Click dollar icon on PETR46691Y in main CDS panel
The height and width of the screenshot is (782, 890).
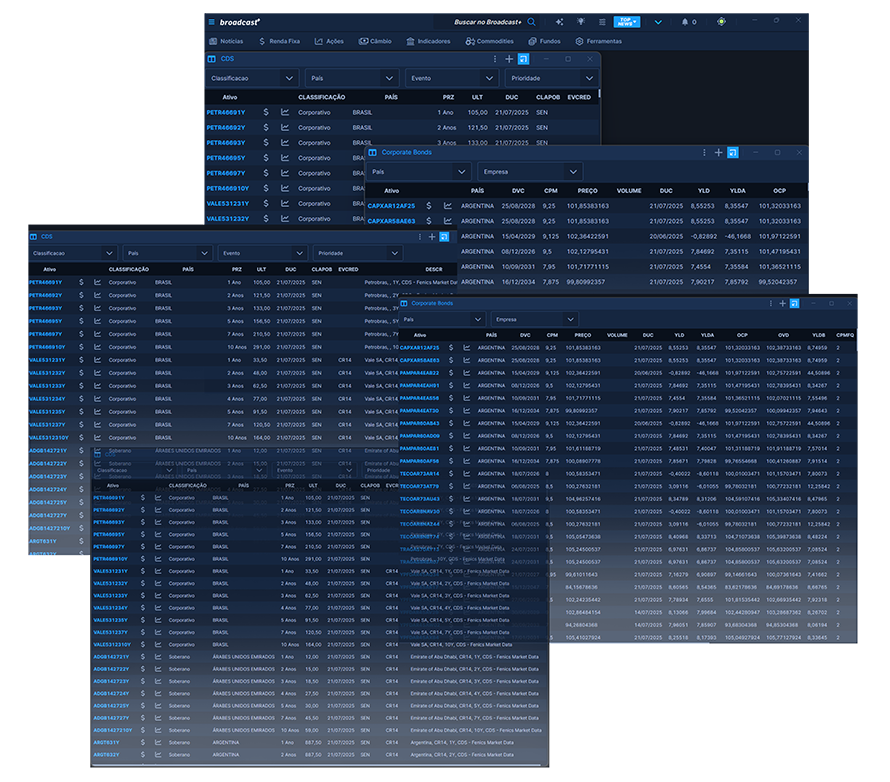(x=266, y=112)
